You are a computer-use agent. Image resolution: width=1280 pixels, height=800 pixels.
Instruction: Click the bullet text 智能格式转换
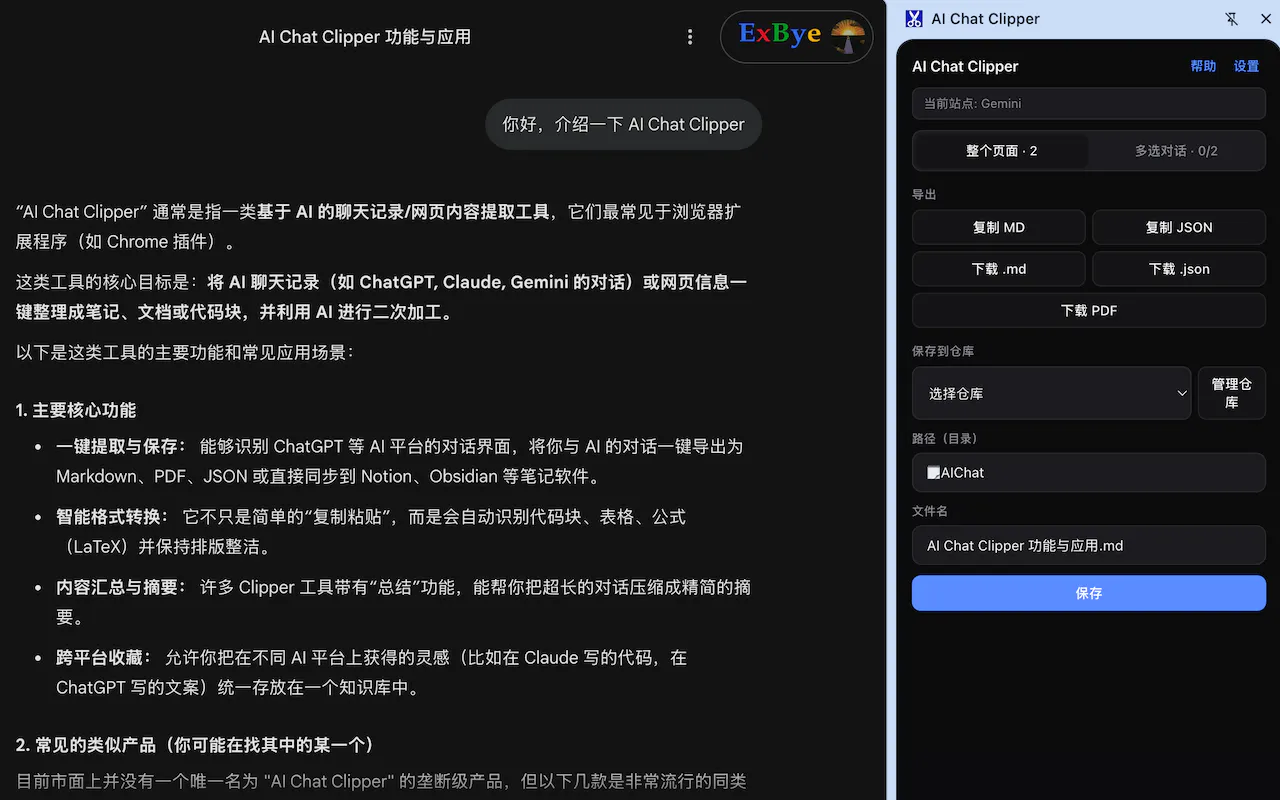pos(112,517)
